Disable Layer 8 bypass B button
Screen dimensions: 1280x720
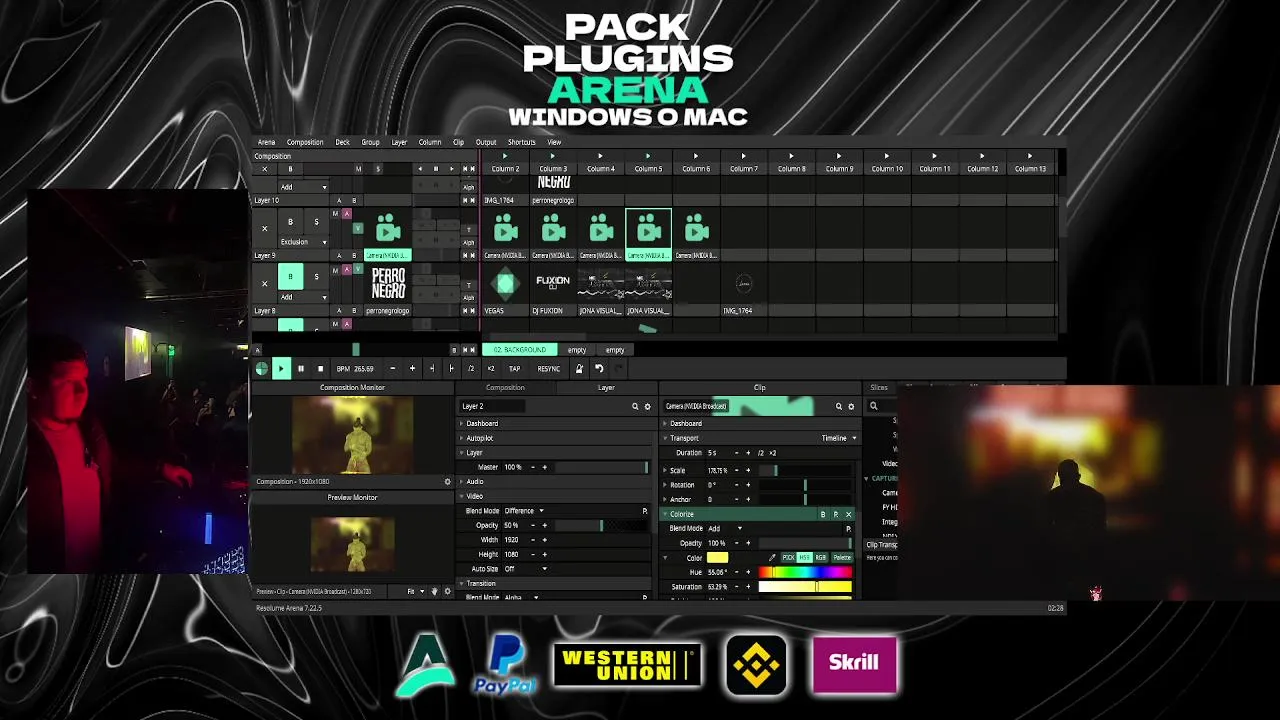290,277
